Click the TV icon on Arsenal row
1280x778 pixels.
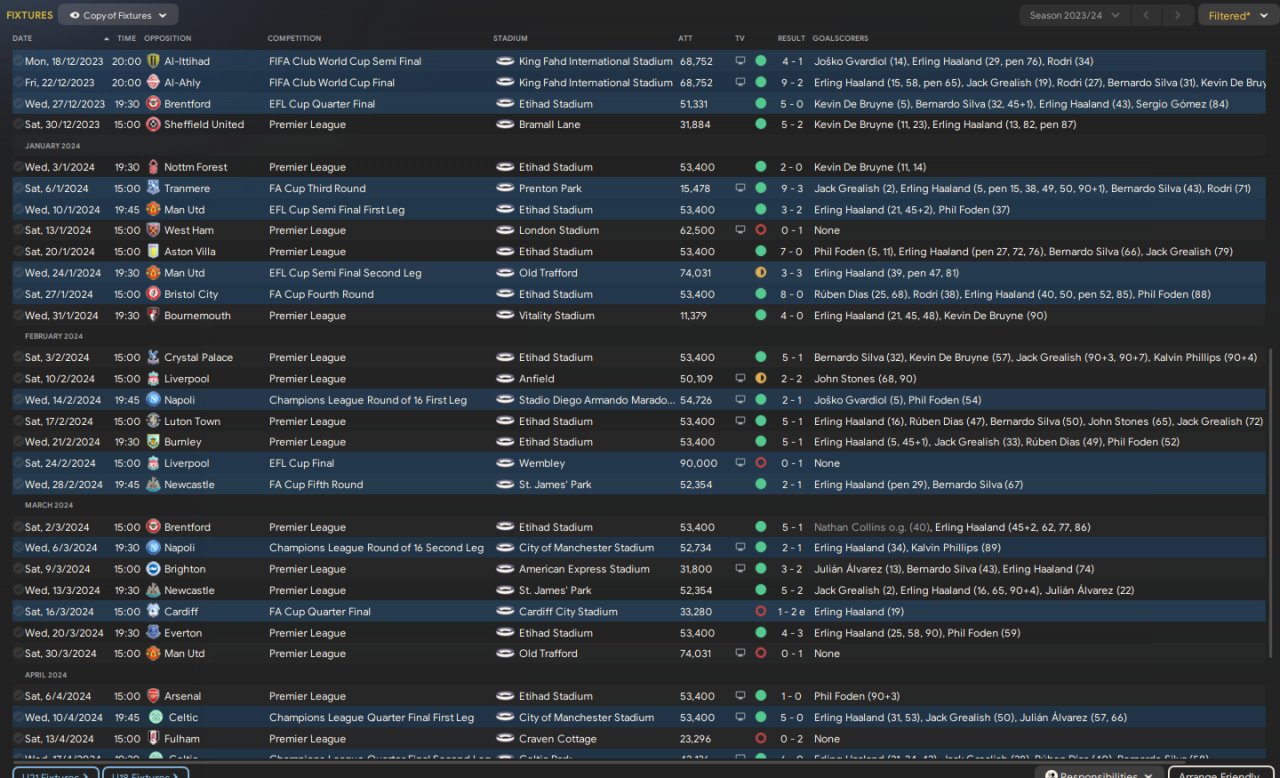(x=740, y=696)
